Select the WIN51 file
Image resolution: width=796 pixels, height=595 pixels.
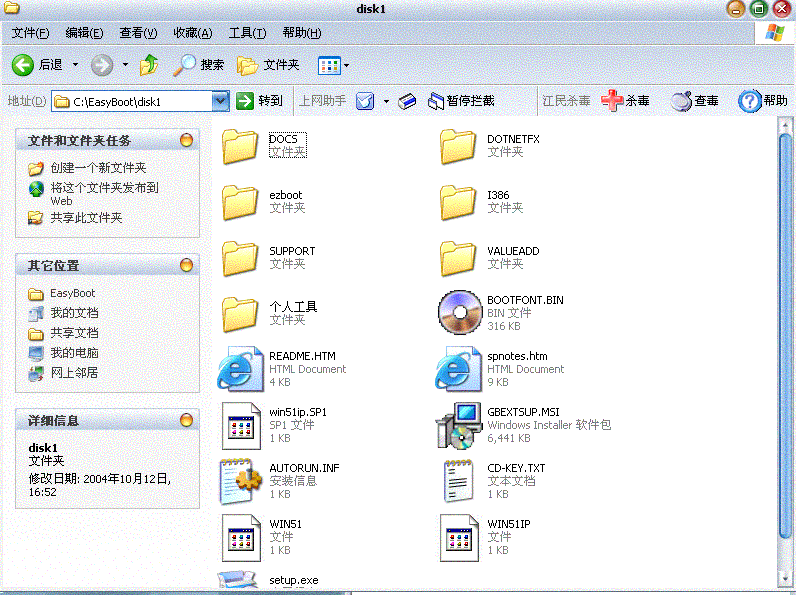point(262,537)
